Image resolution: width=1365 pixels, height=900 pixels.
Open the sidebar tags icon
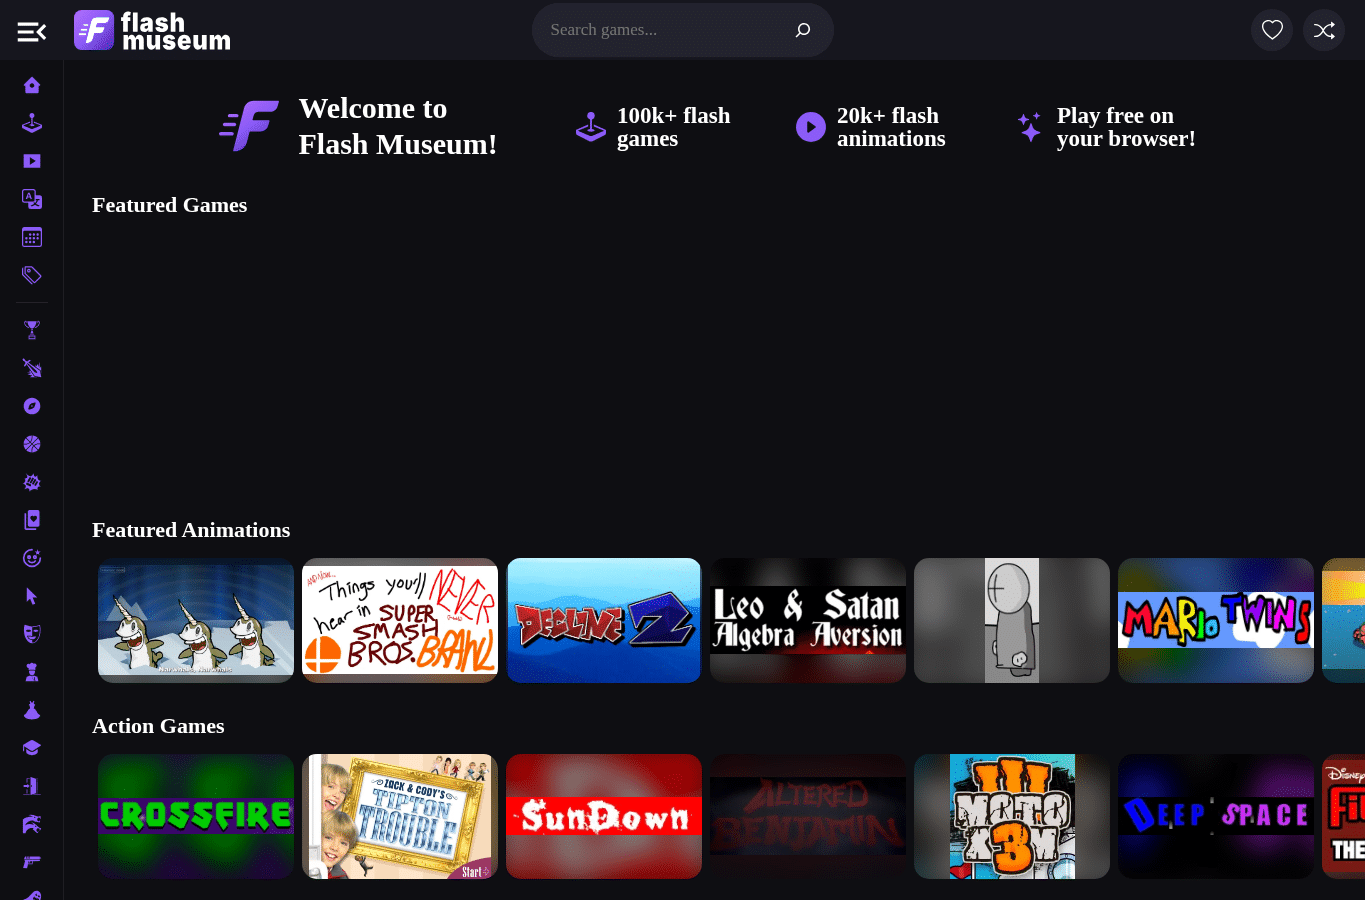[x=32, y=275]
